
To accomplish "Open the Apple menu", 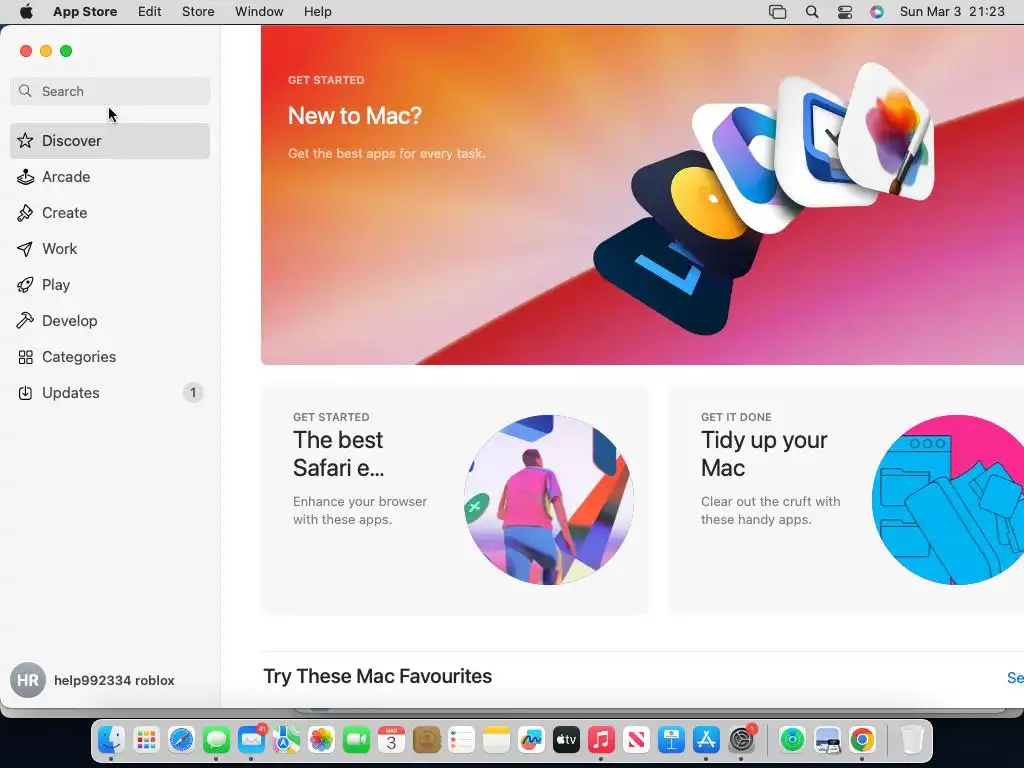I will [x=26, y=12].
